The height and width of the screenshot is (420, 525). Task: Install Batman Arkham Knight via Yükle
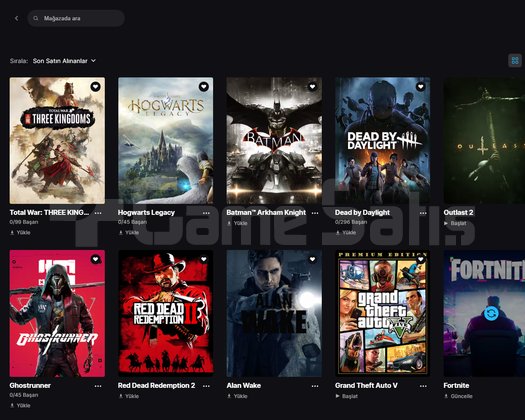(237, 223)
